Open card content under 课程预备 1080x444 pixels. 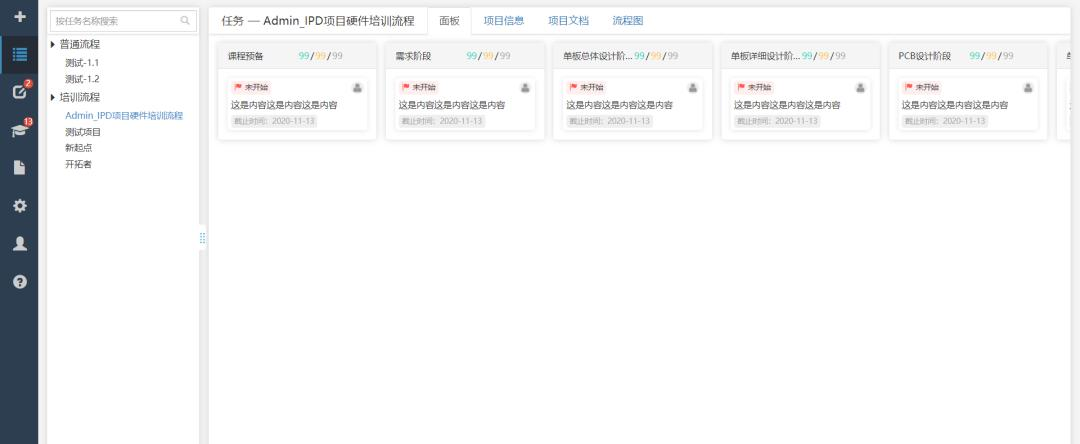pos(284,105)
